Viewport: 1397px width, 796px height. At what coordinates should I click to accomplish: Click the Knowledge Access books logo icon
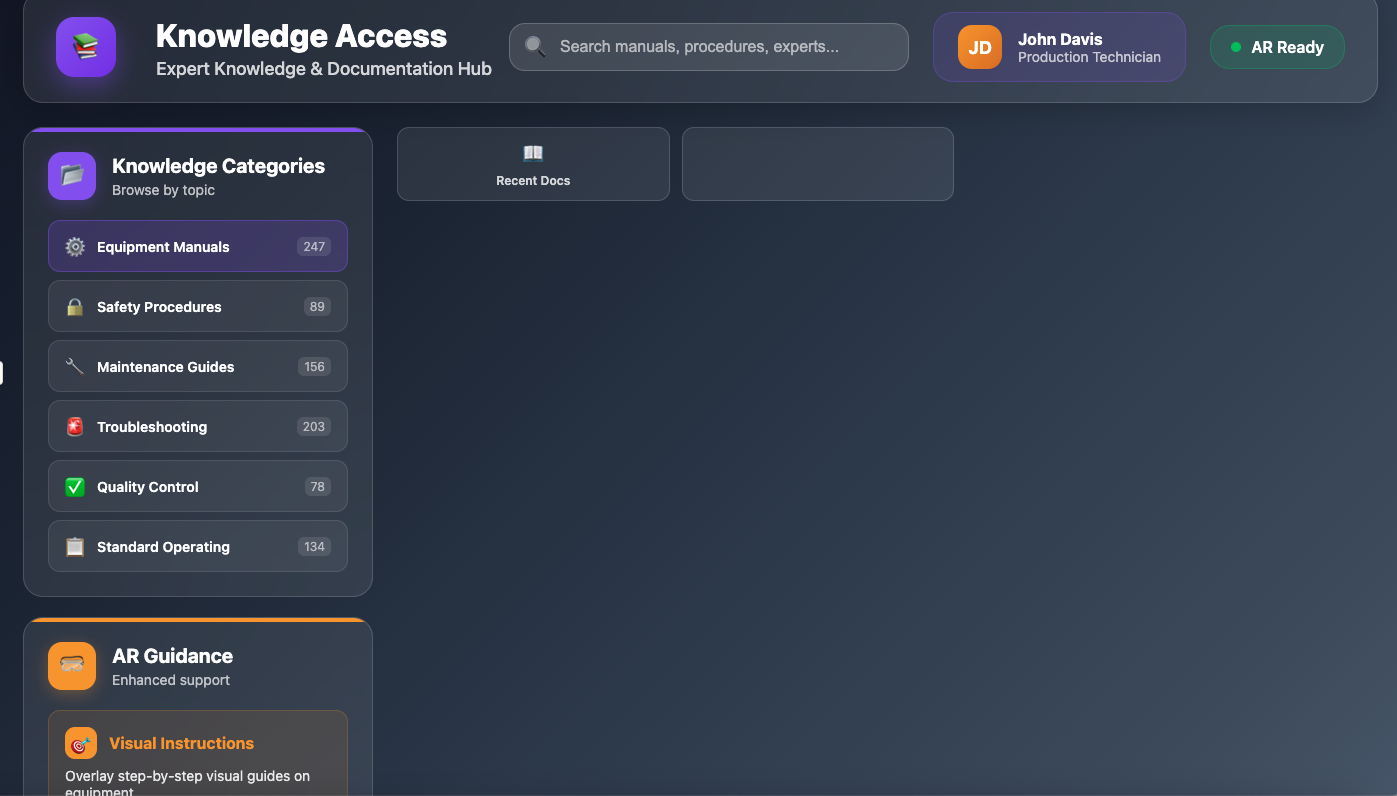click(x=86, y=47)
